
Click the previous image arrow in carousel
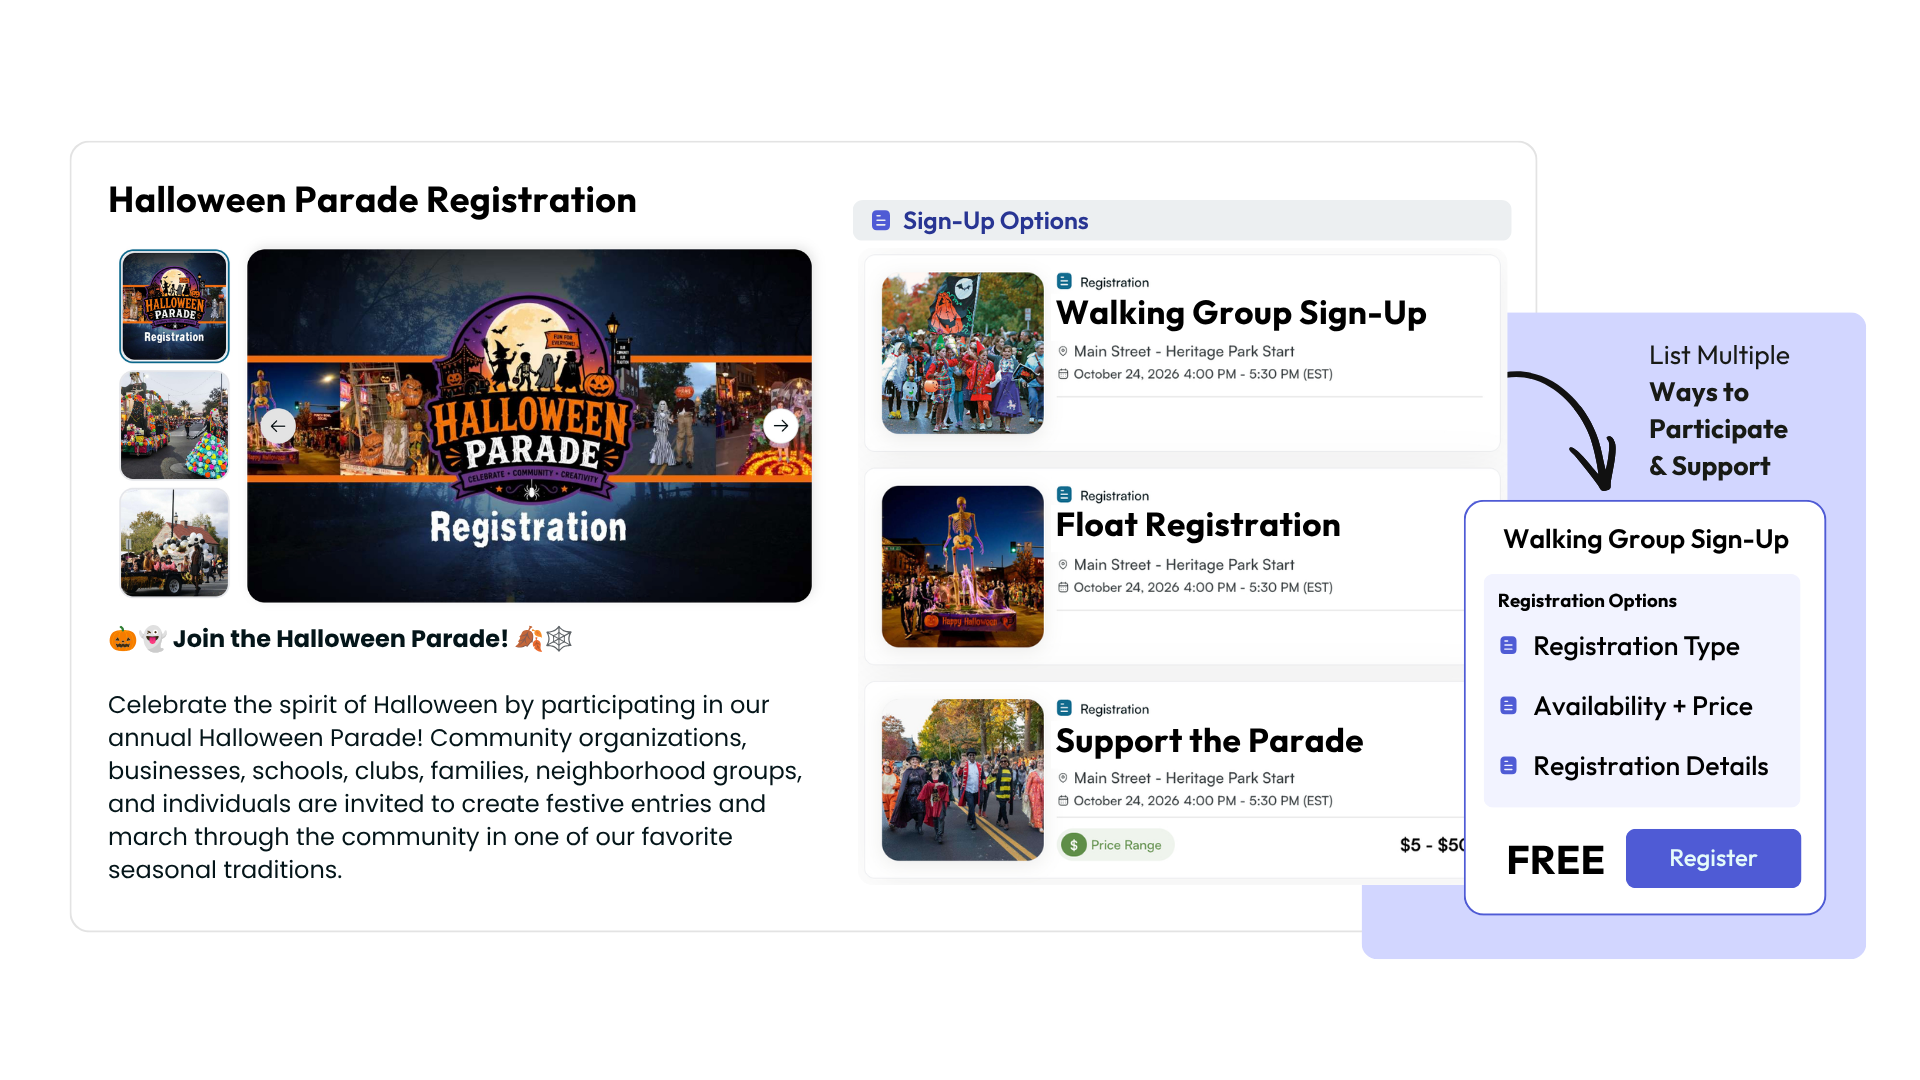pyautogui.click(x=278, y=426)
